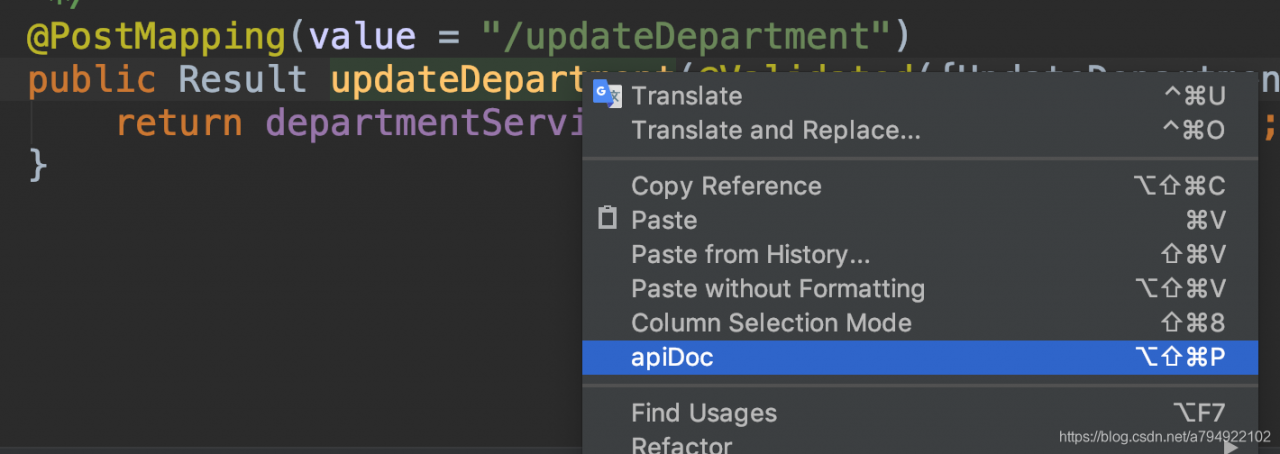Viewport: 1280px width, 454px height.
Task: Click Find Usages in the context menu
Action: point(920,412)
